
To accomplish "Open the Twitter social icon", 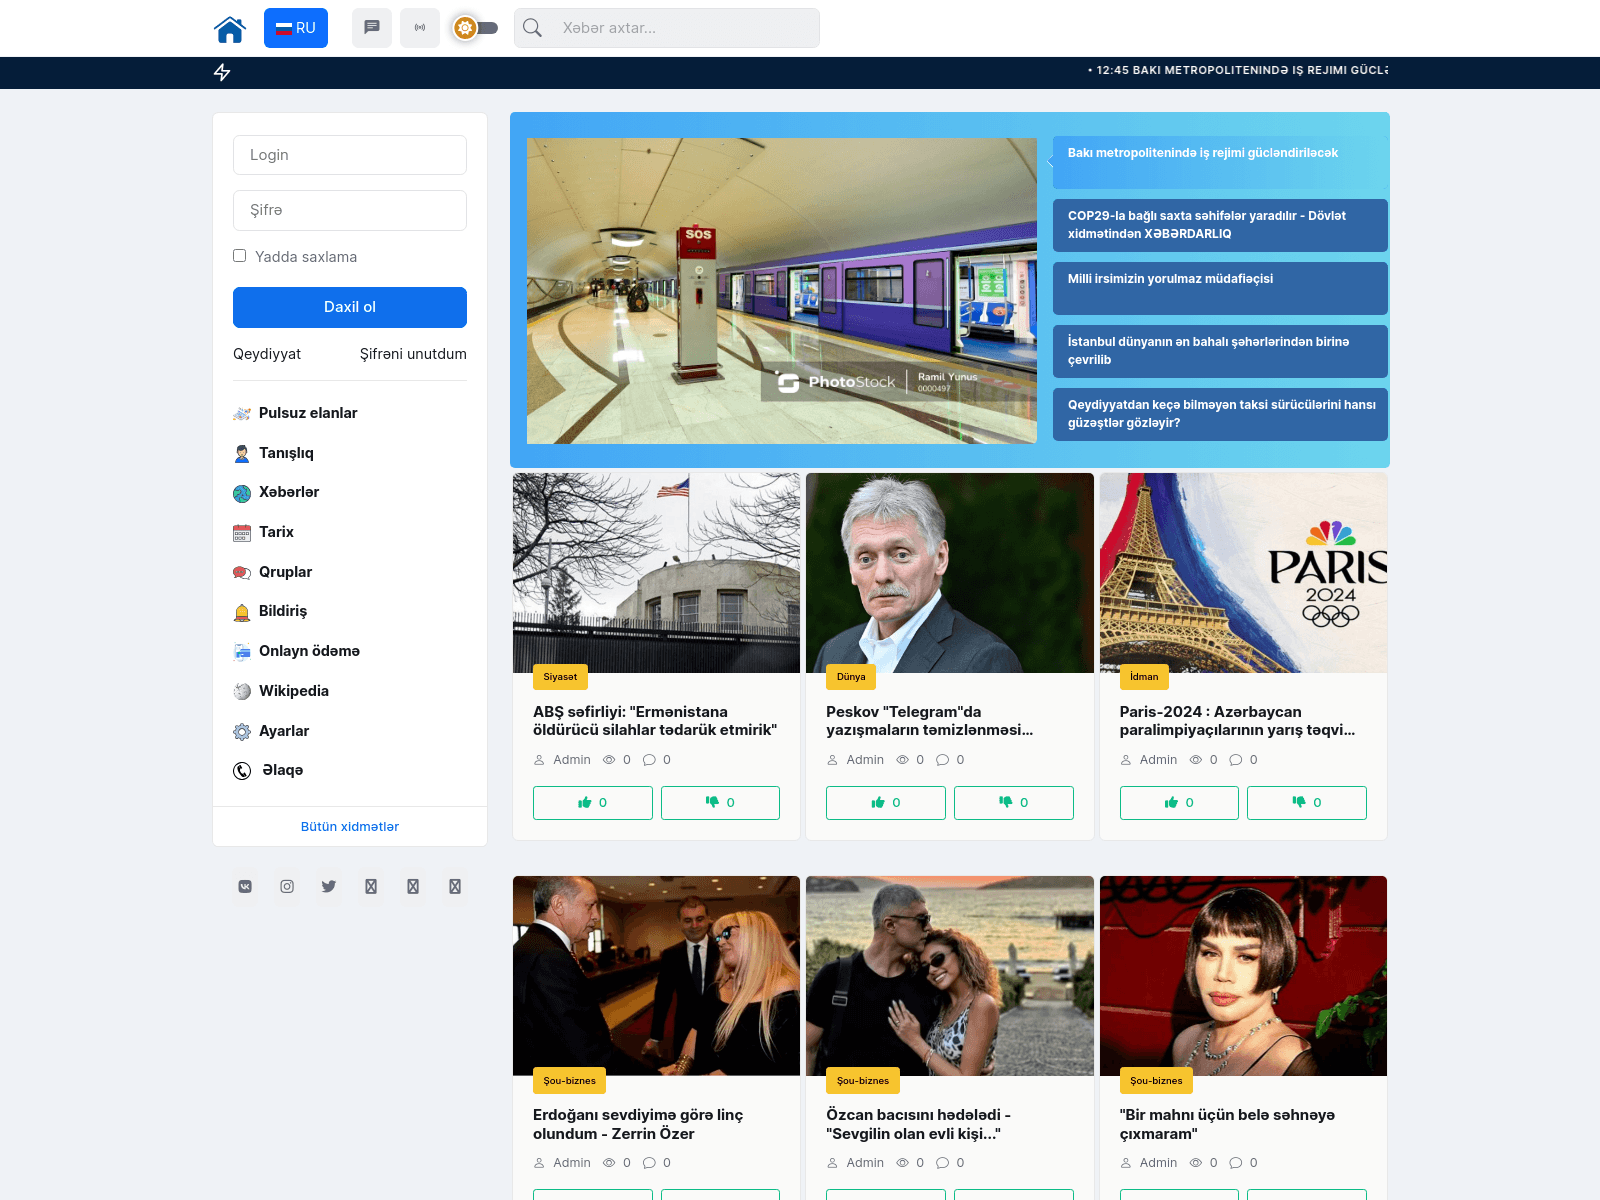I will [x=329, y=886].
